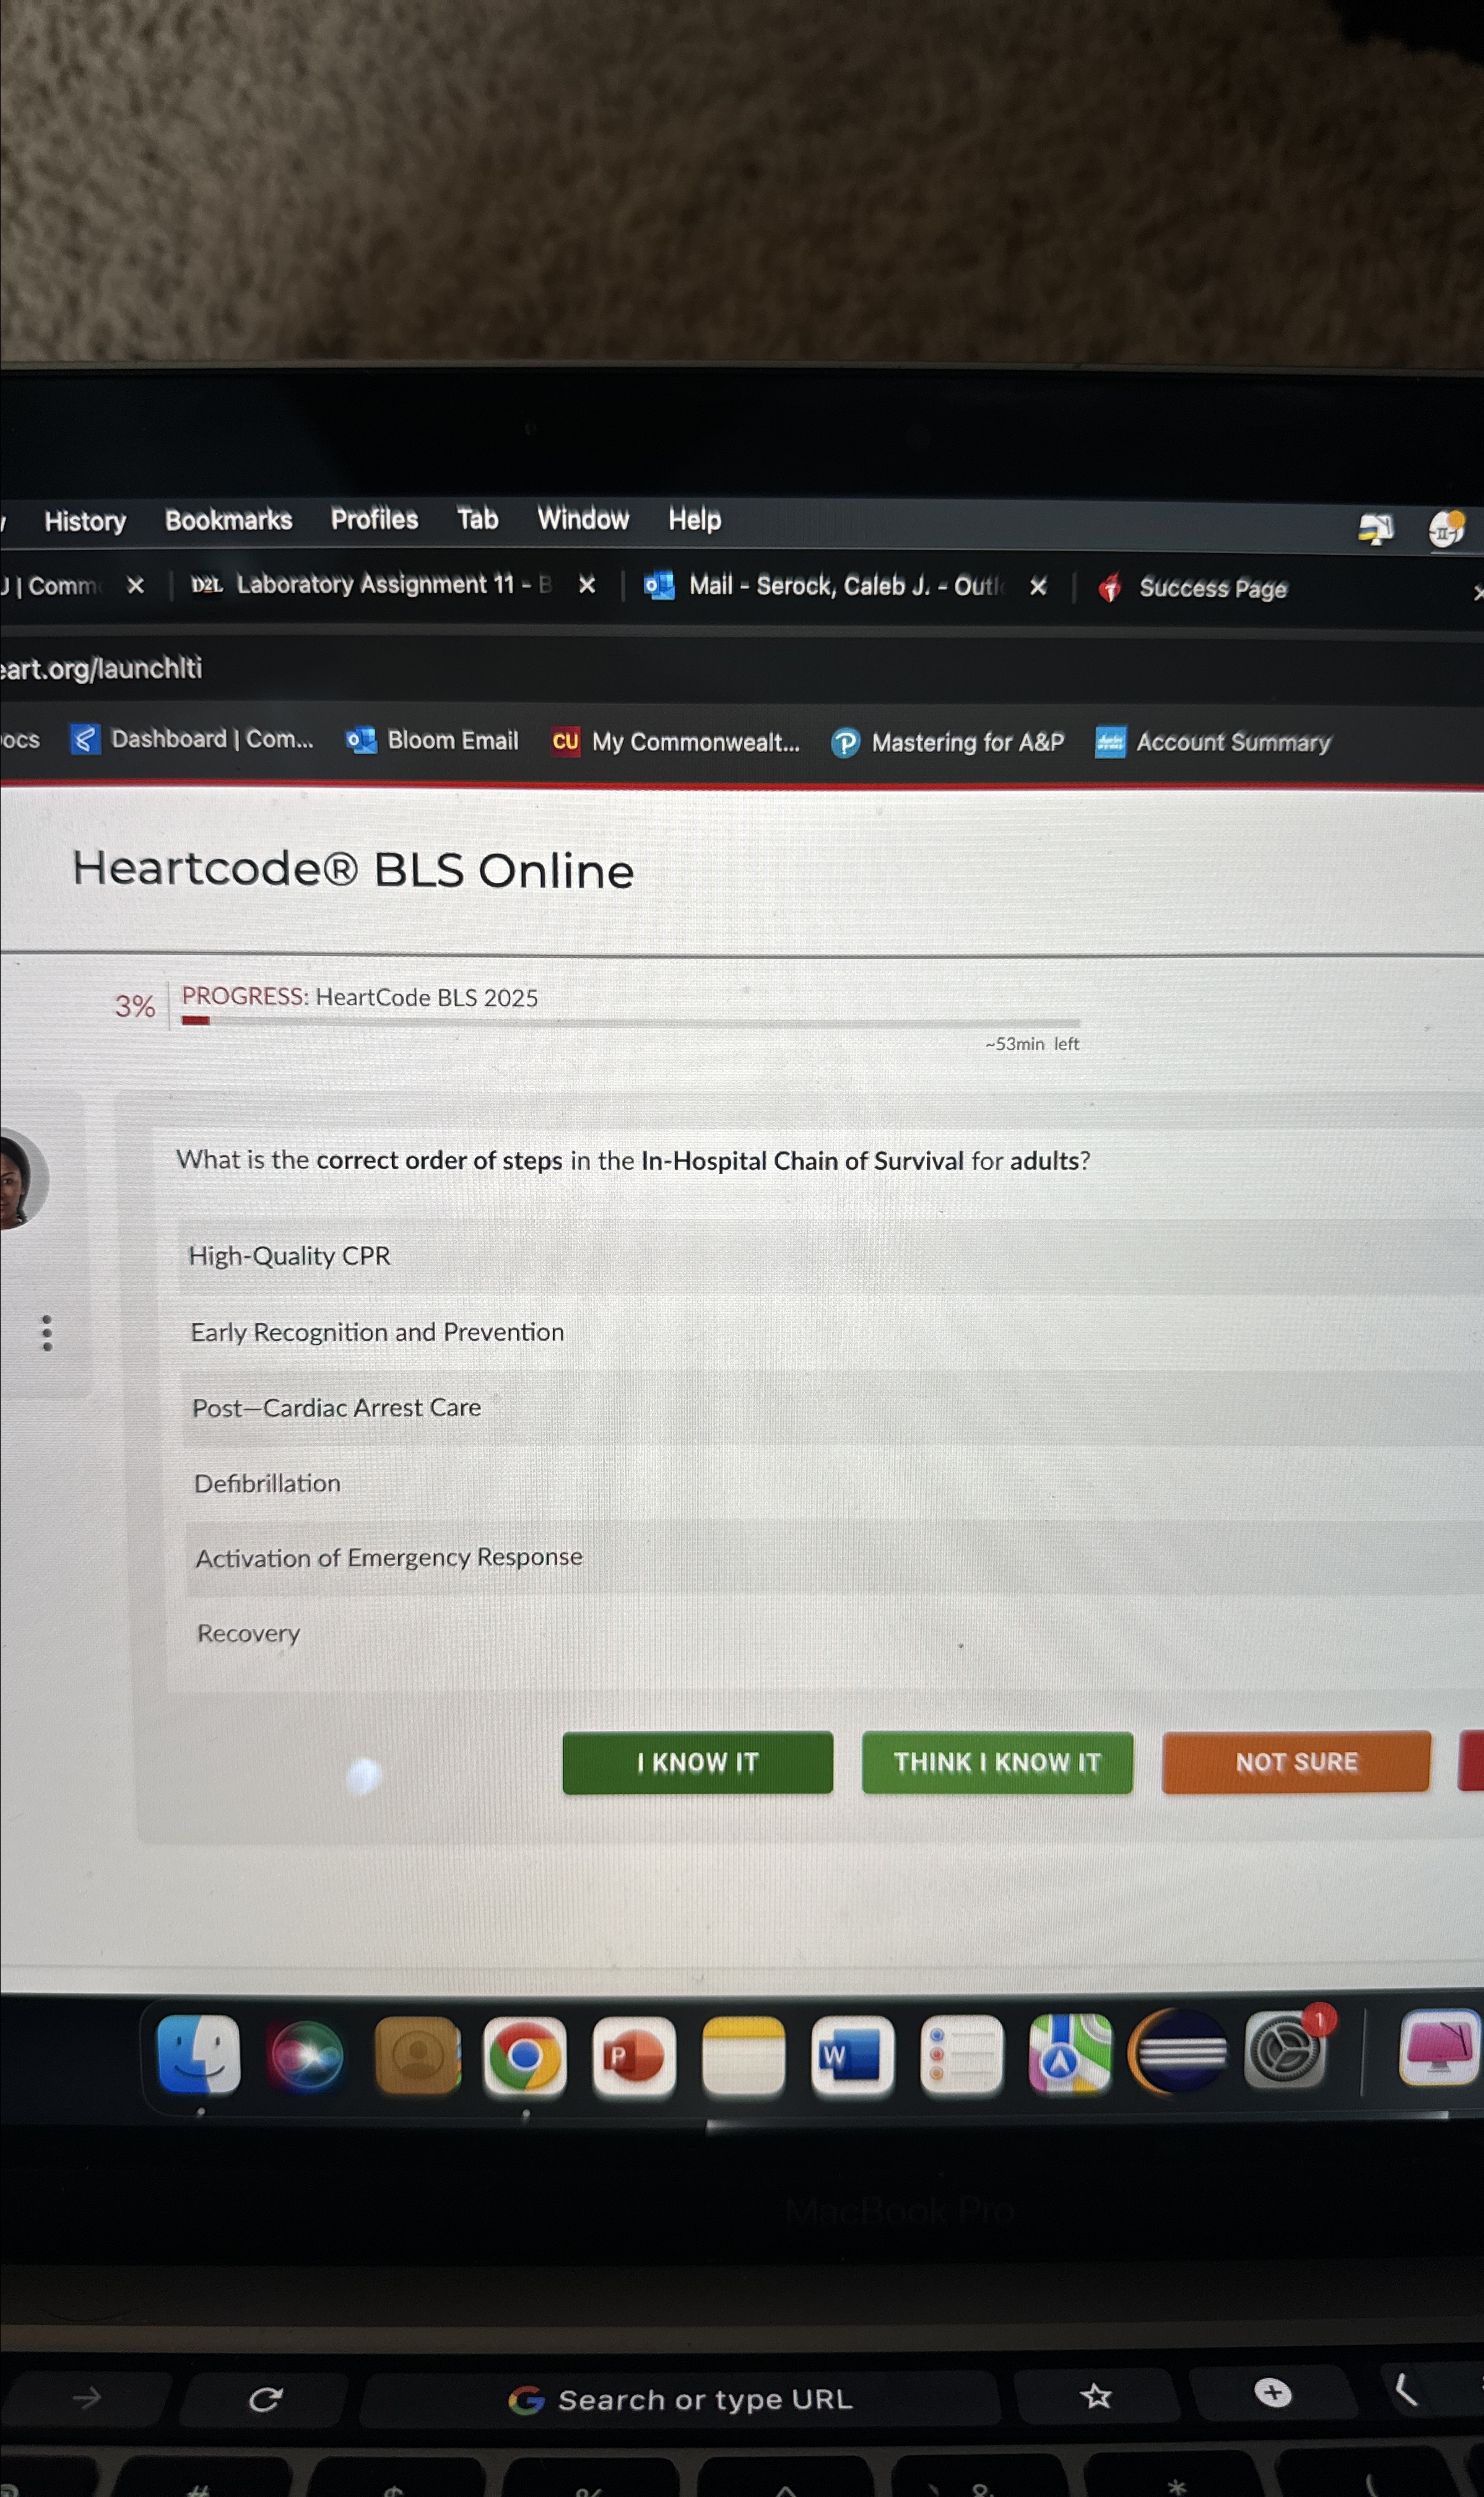Close the Mail Outlook tab
The image size is (1484, 2497).
(1039, 587)
